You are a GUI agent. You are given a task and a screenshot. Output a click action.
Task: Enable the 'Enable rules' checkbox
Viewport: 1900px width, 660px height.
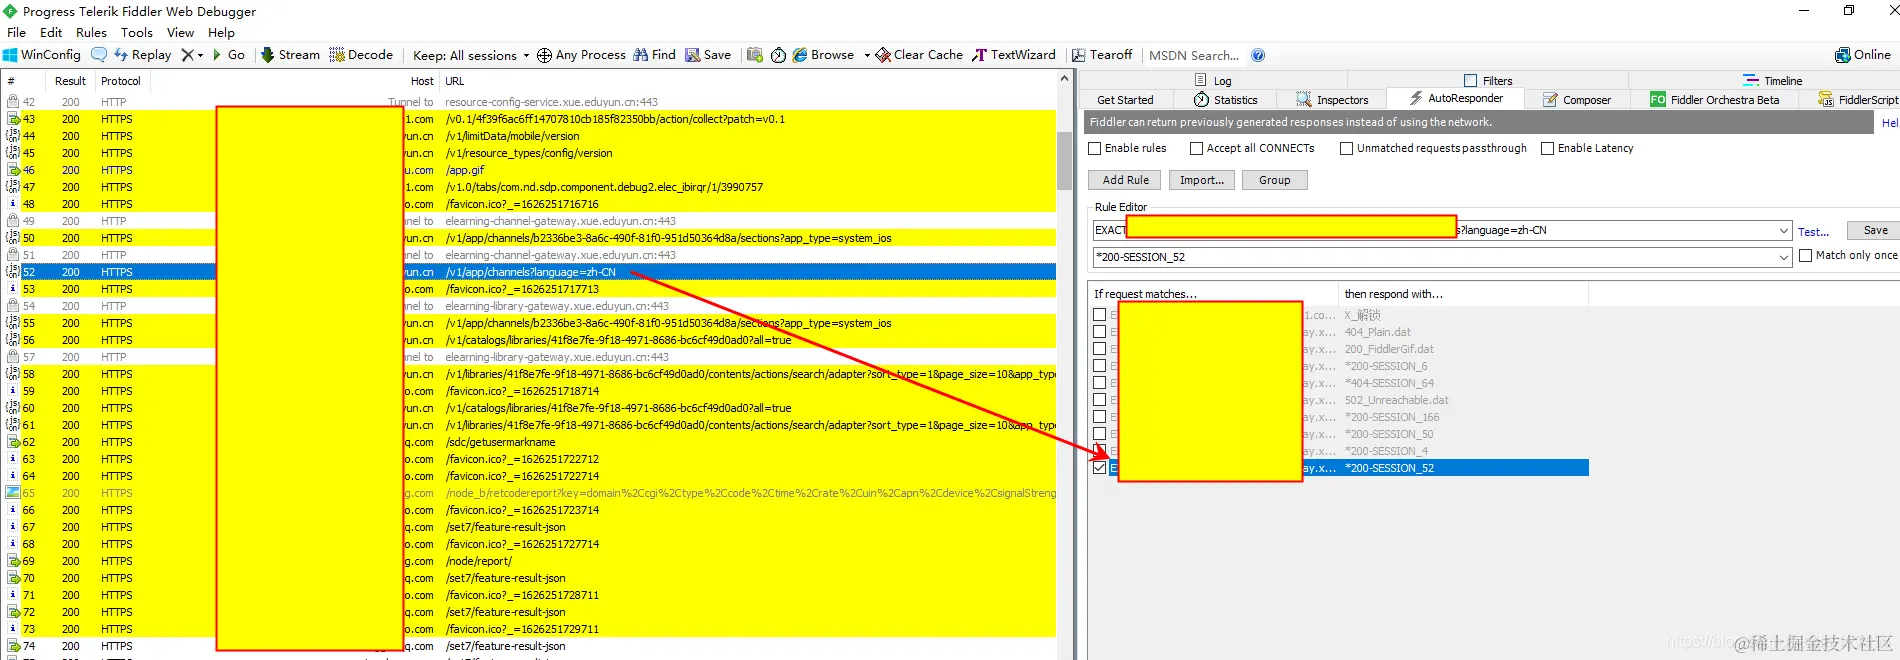pyautogui.click(x=1095, y=148)
